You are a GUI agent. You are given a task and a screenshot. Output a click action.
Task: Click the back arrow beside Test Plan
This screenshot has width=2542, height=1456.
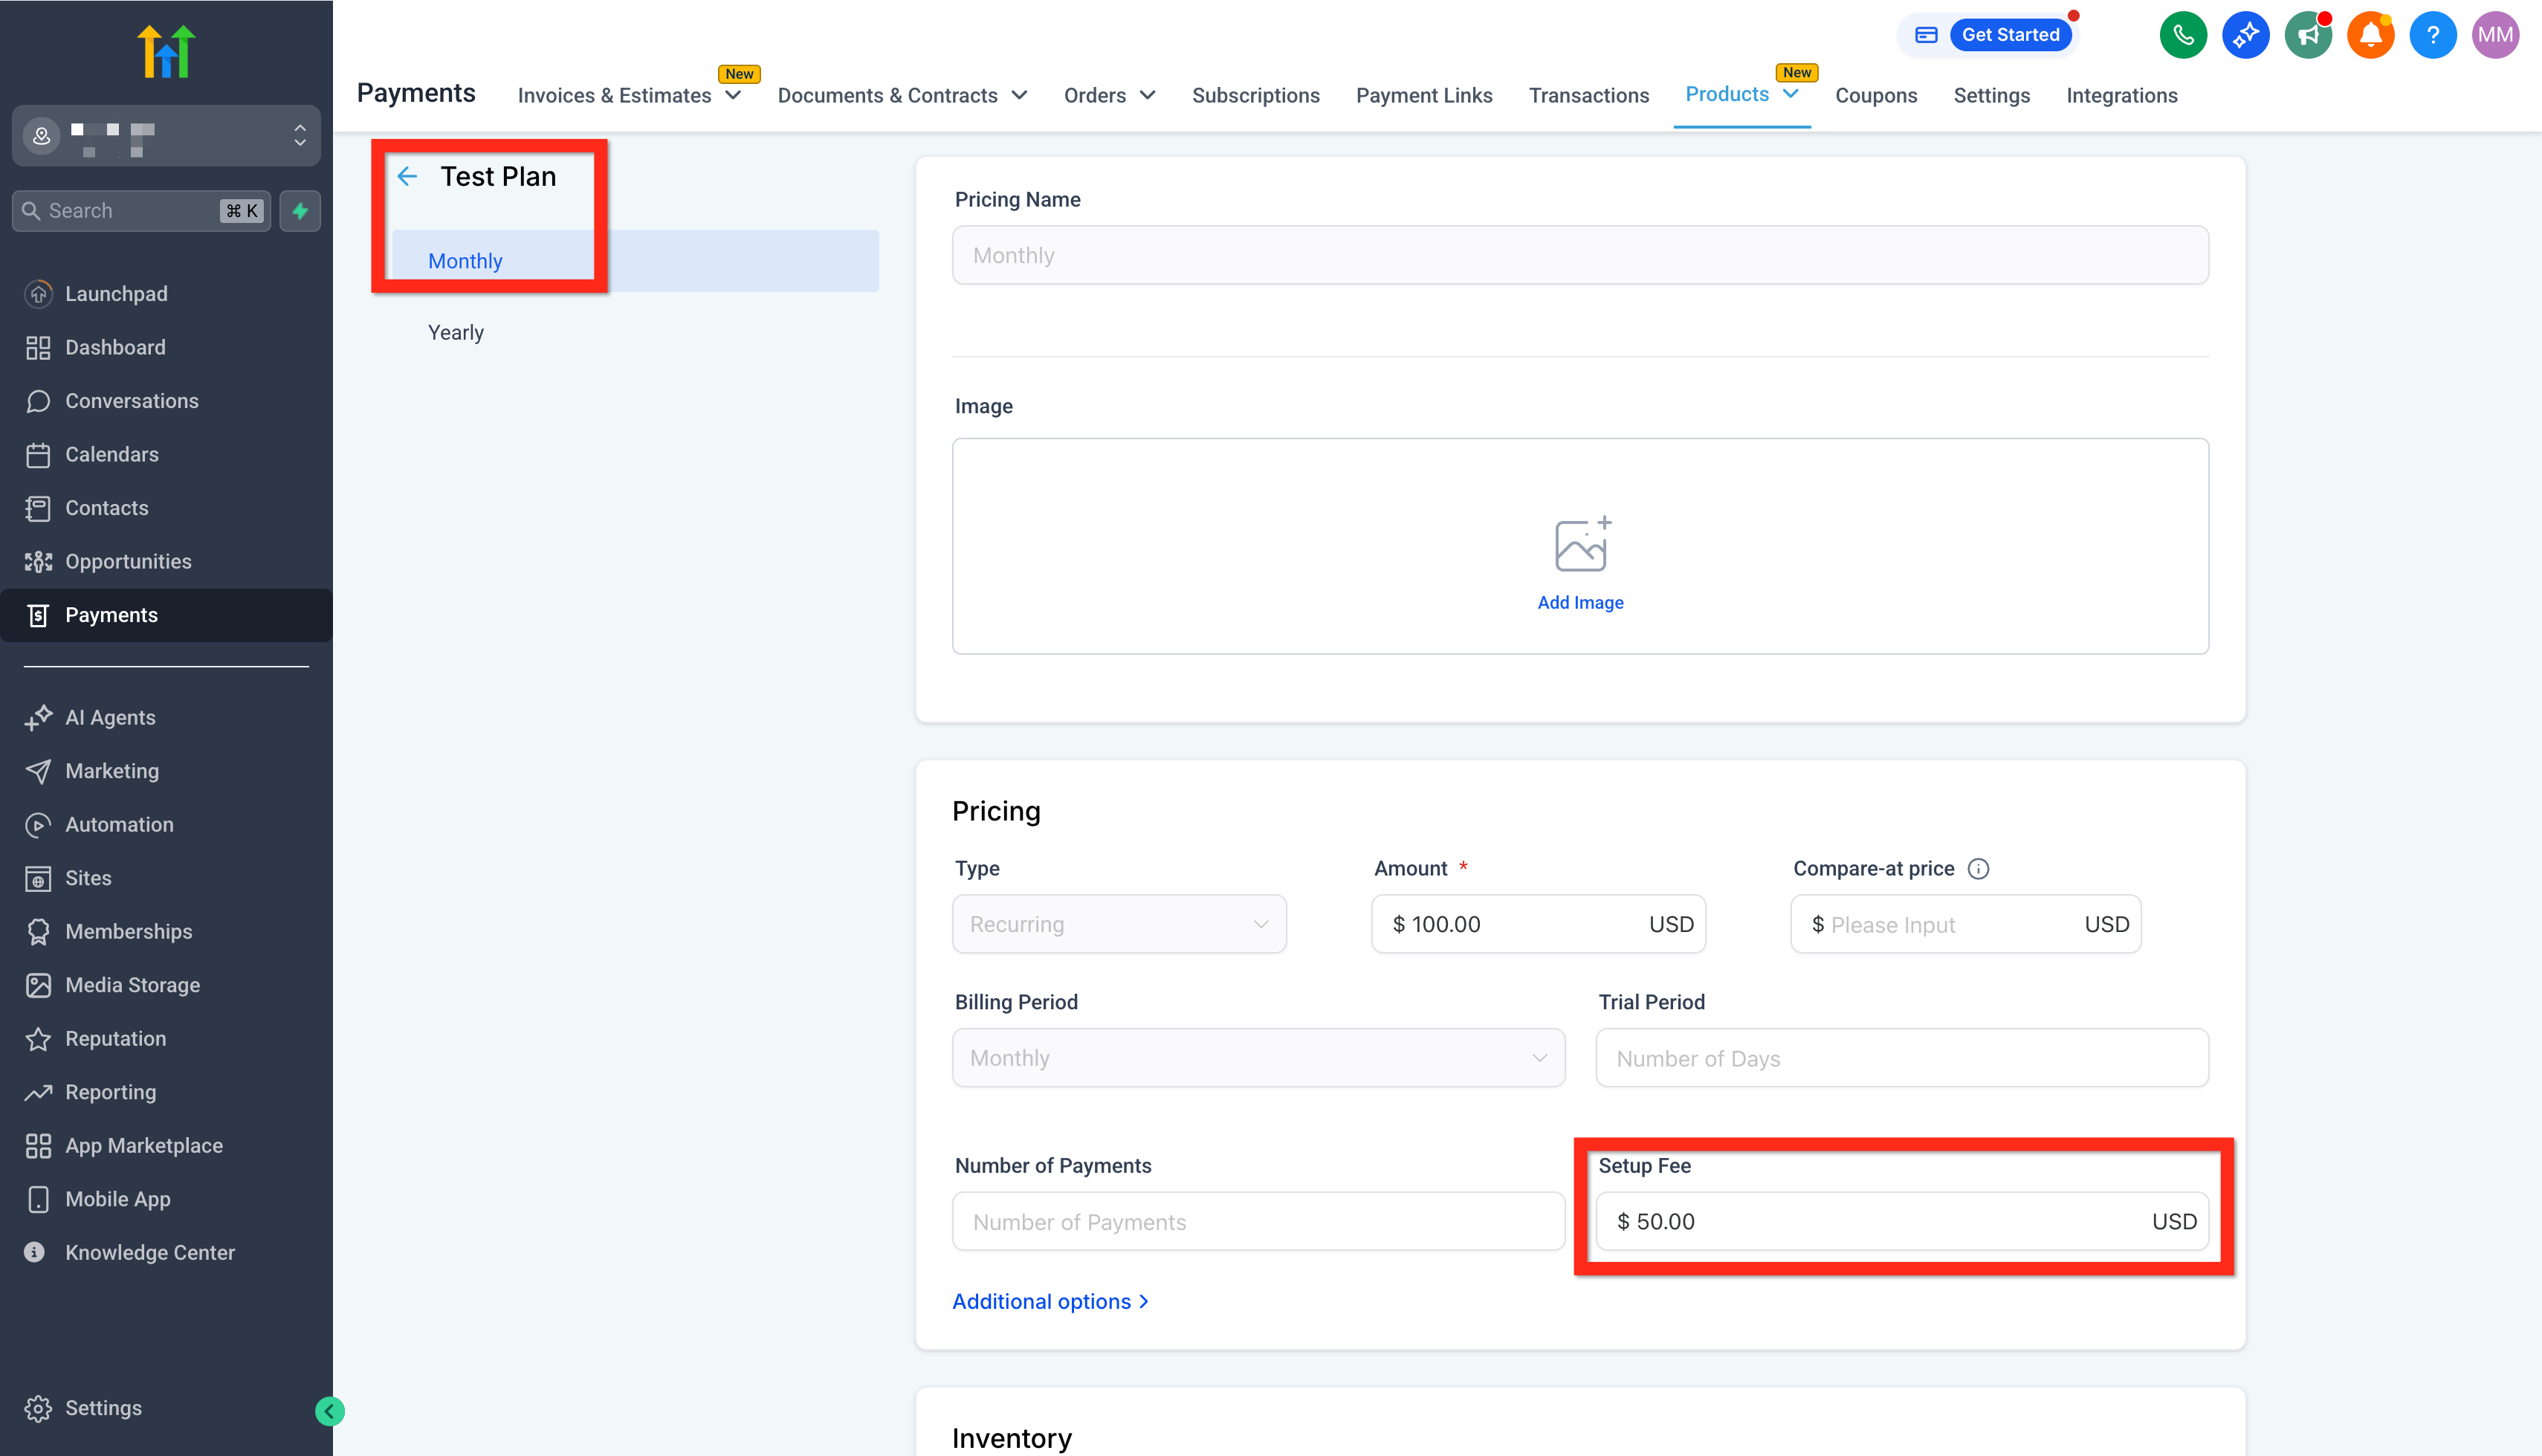point(407,177)
